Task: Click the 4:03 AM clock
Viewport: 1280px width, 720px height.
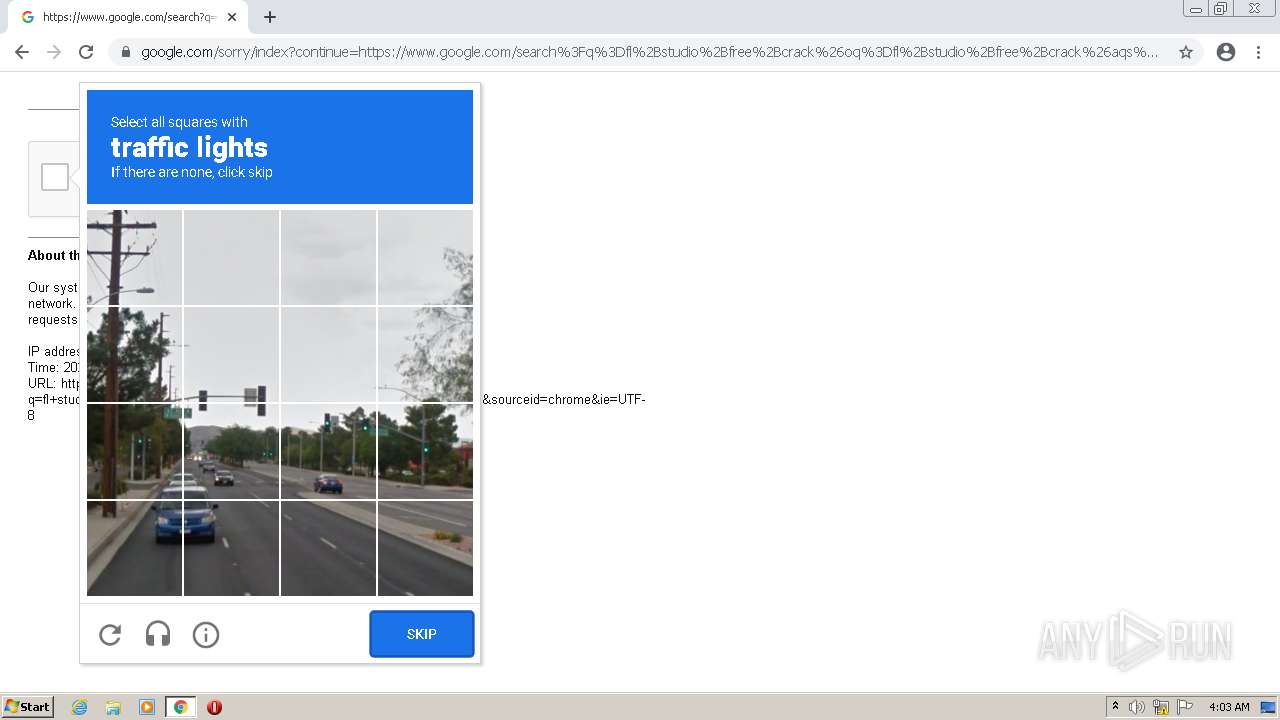Action: pos(1229,707)
